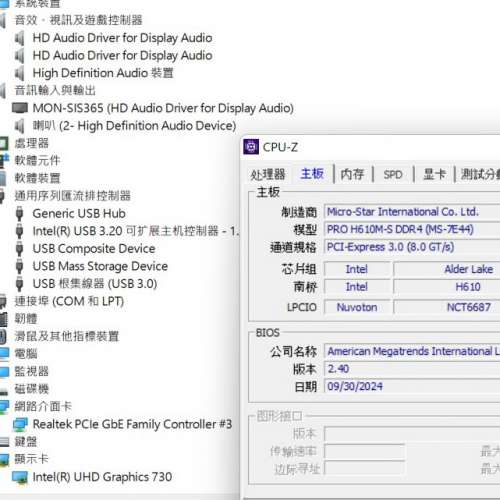Click the Alder Lake chipset field

click(447, 269)
